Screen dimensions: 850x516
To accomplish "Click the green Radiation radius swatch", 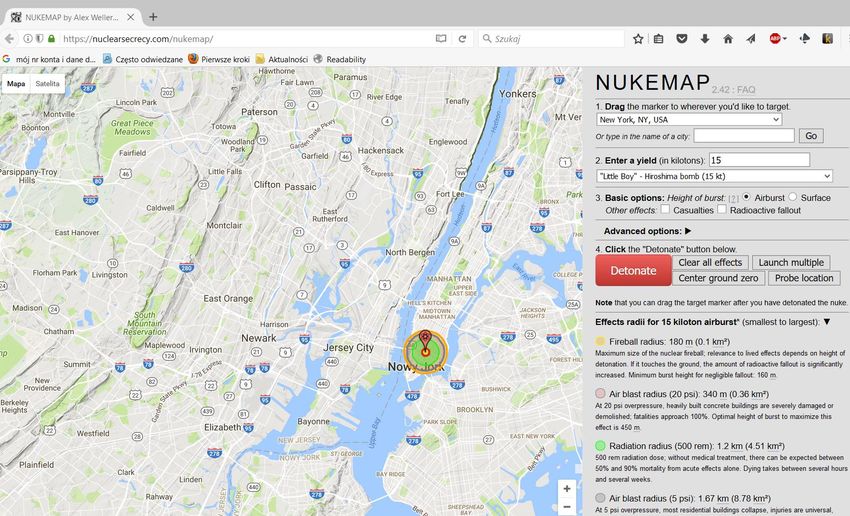I will click(x=600, y=446).
